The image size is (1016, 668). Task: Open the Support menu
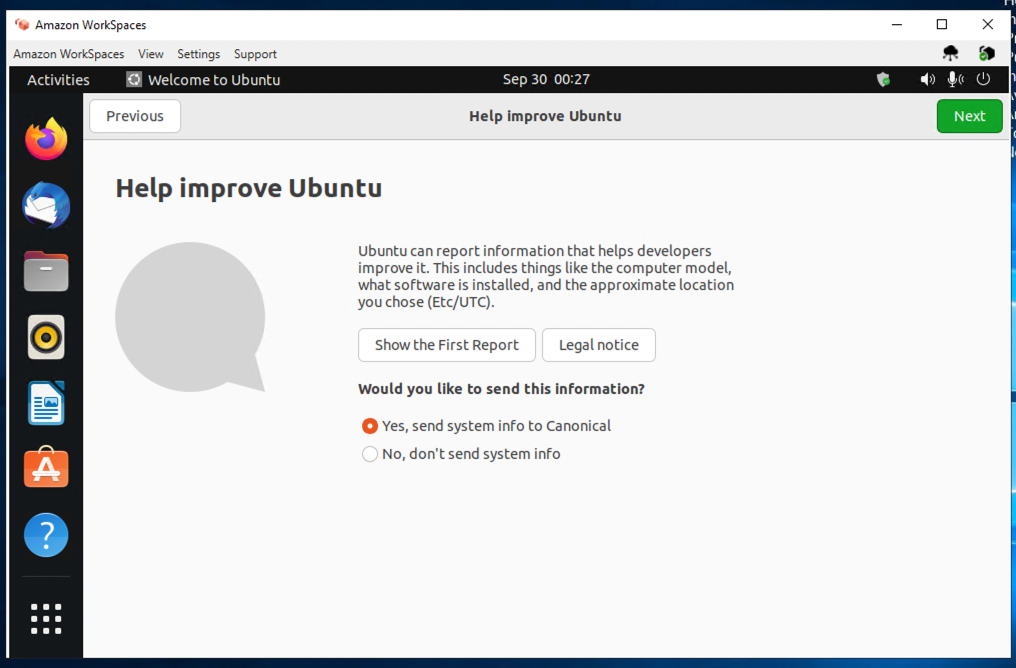tap(255, 54)
